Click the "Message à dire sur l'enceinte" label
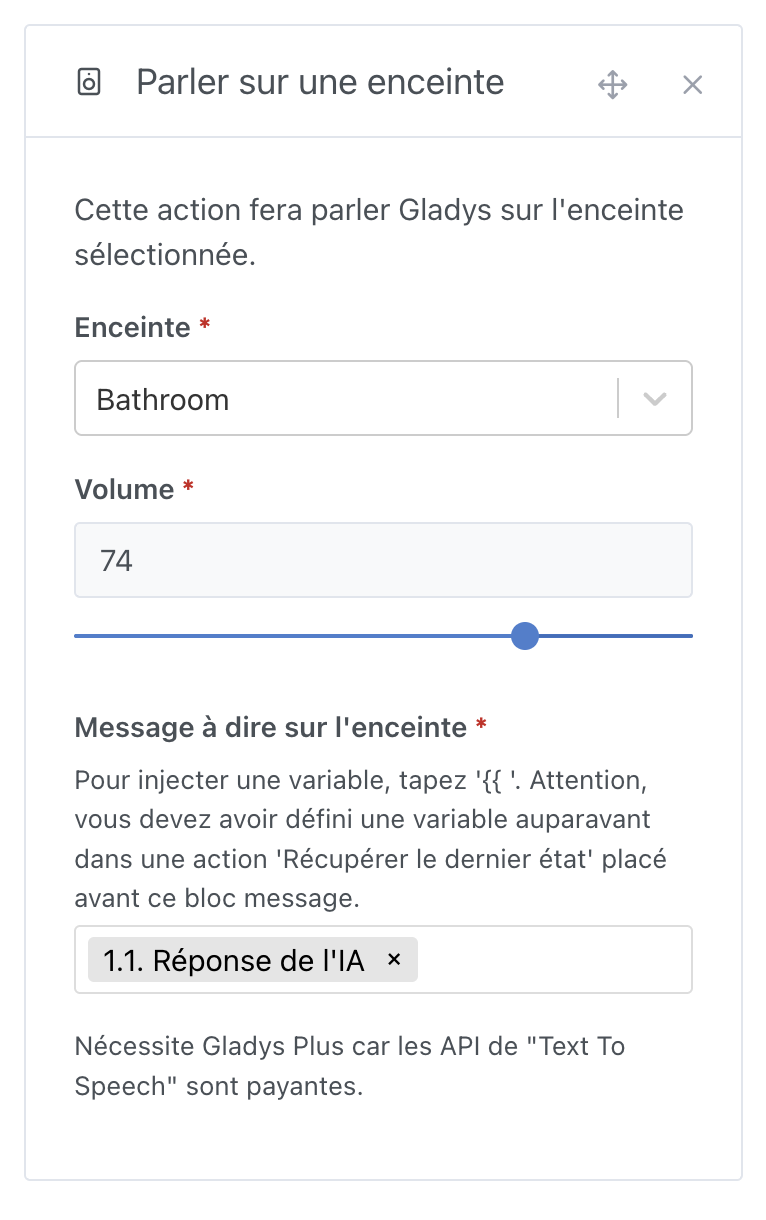This screenshot has height=1220, width=766. tap(270, 727)
